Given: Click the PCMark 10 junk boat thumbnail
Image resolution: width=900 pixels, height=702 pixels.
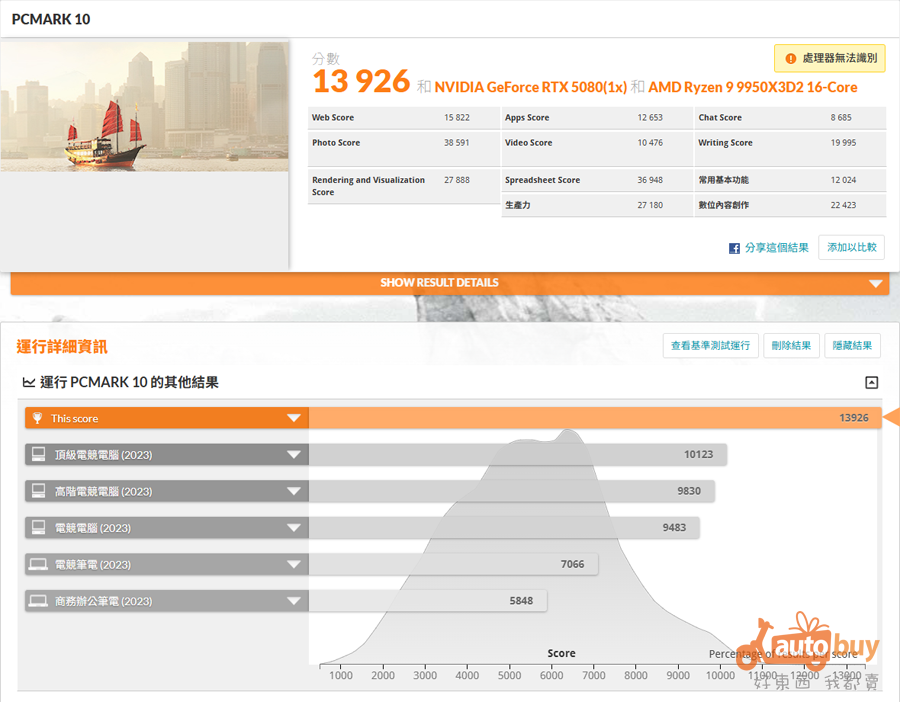Looking at the screenshot, I should [x=145, y=105].
